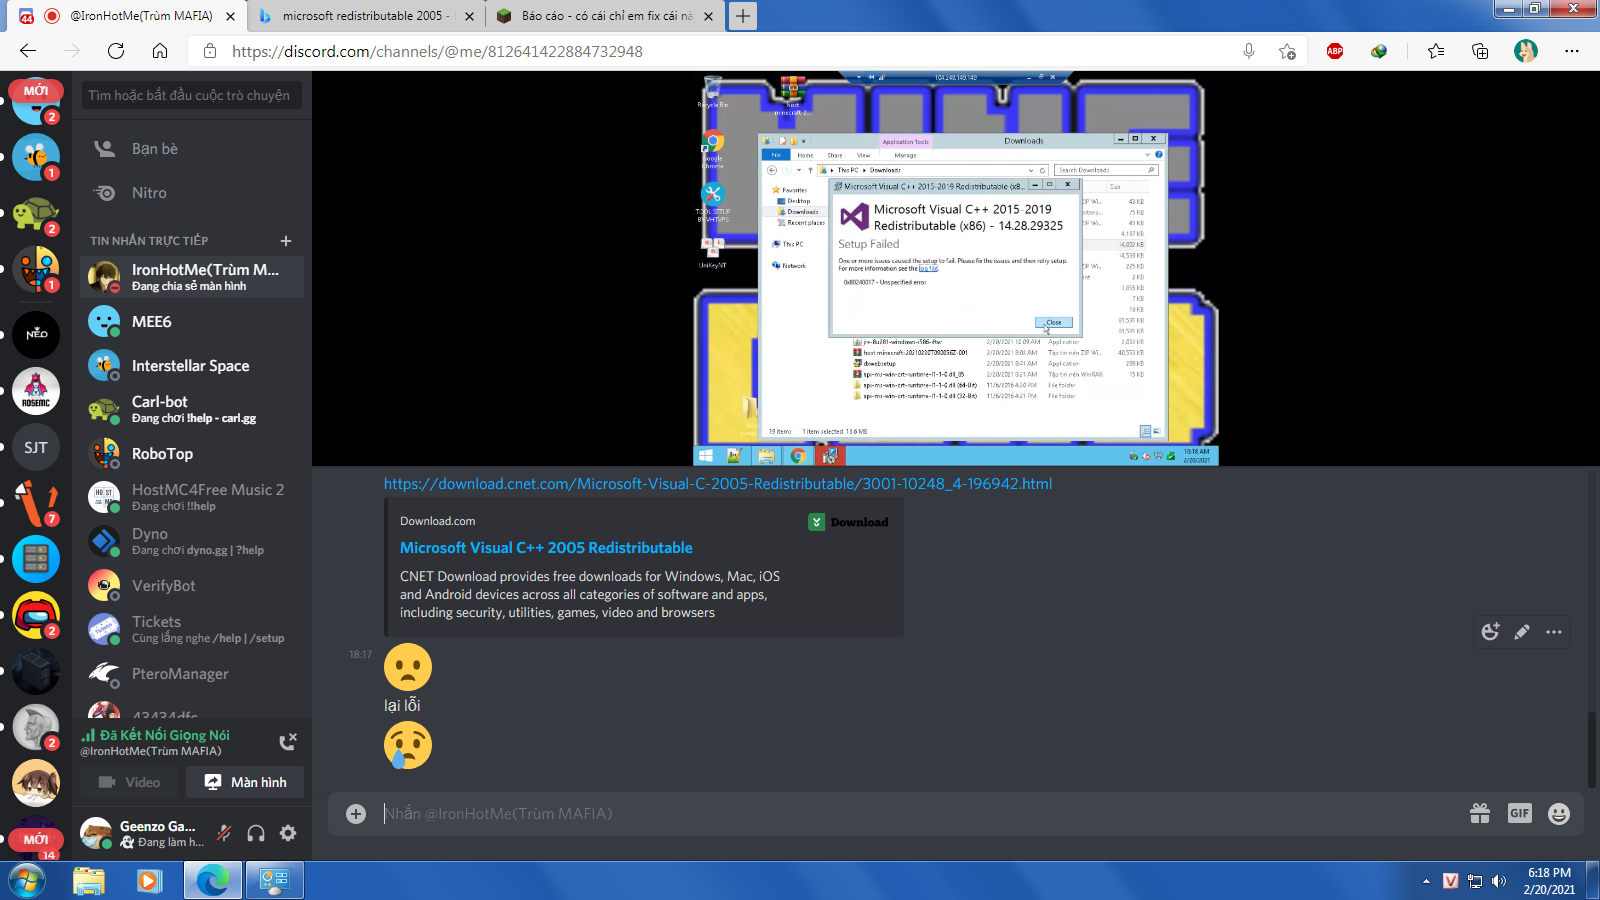This screenshot has width=1600, height=900.
Task: Open the GIF picker
Action: 1520,814
